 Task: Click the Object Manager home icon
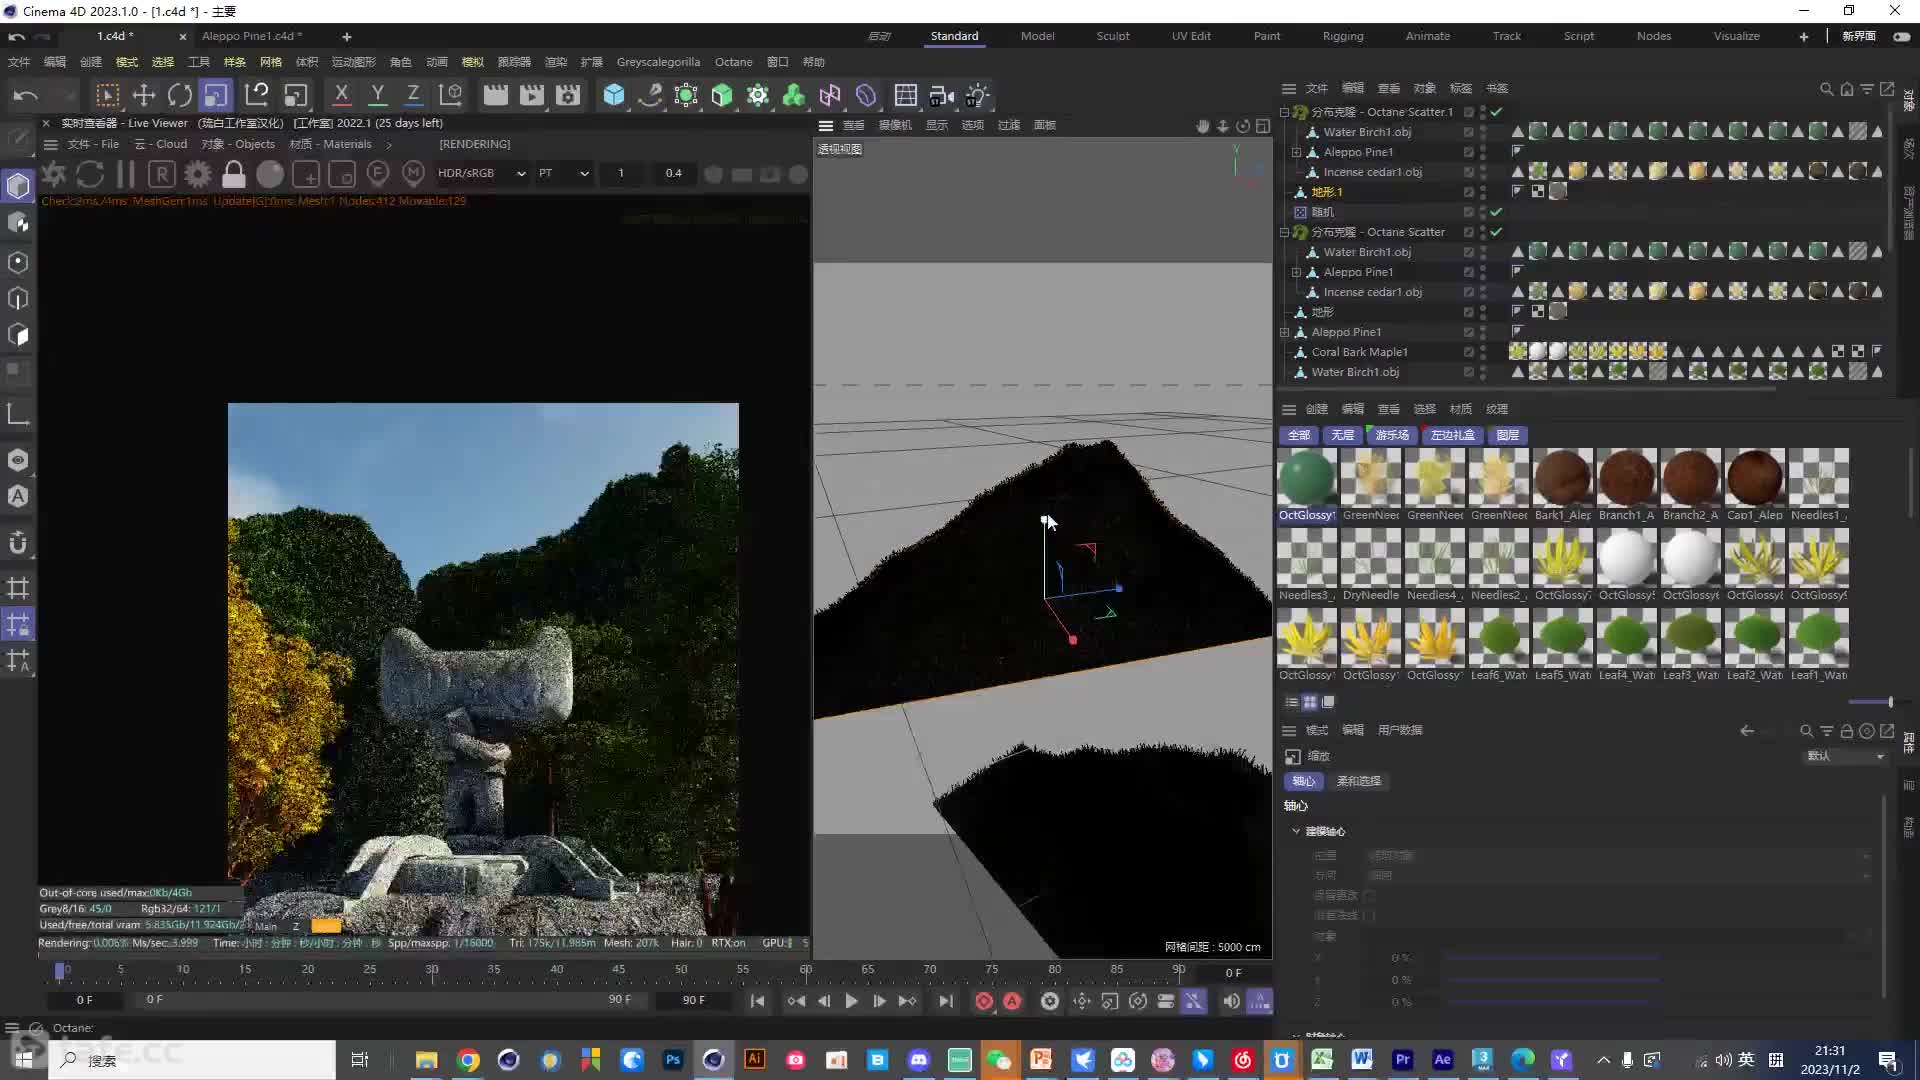pos(1847,89)
